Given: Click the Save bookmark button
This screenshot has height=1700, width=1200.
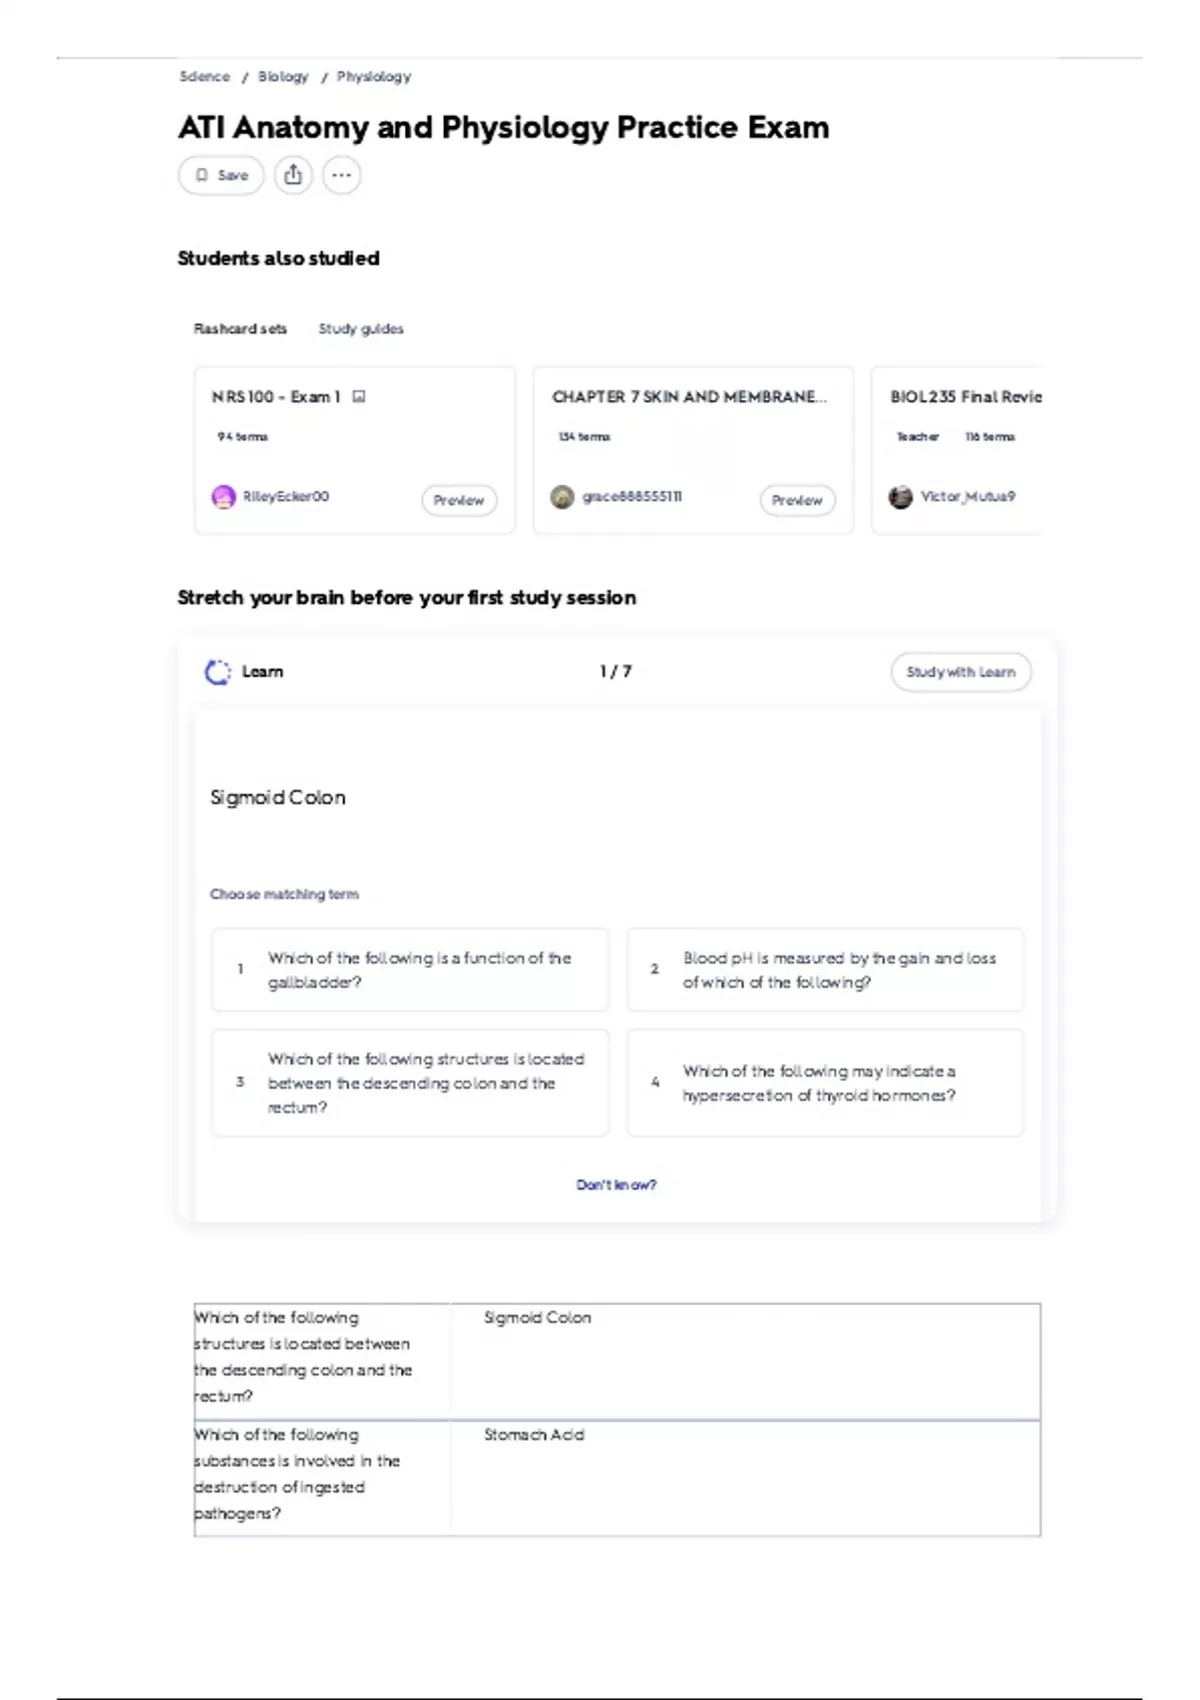Looking at the screenshot, I should click(221, 175).
